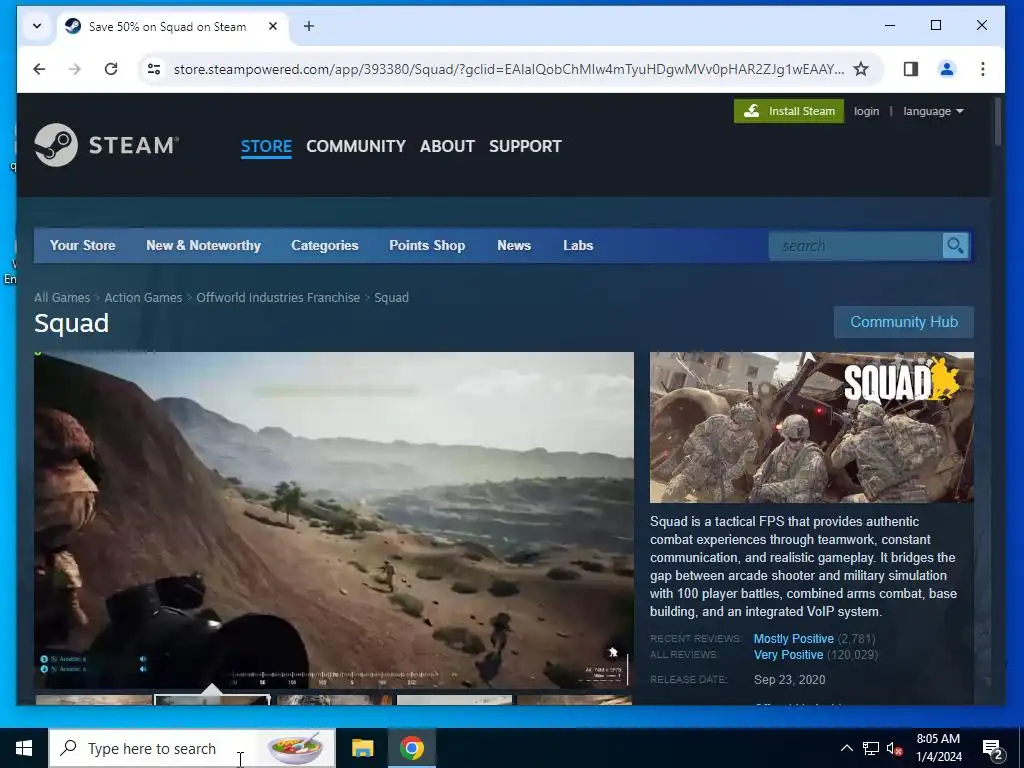The width and height of the screenshot is (1024, 768).
Task: Click the store search magnifier icon
Action: point(955,246)
